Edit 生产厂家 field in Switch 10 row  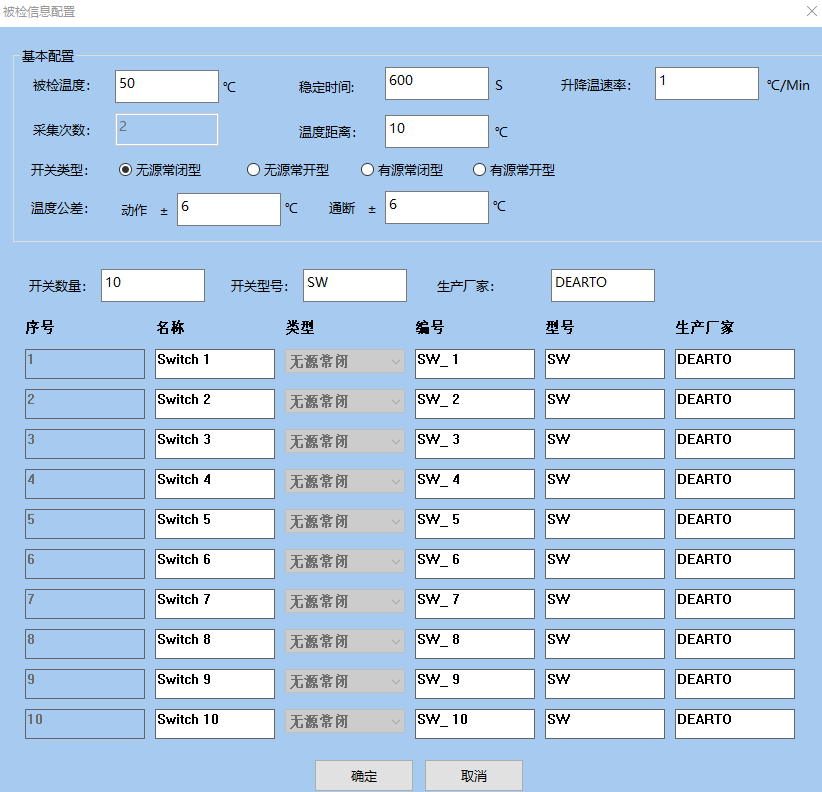[x=735, y=724]
